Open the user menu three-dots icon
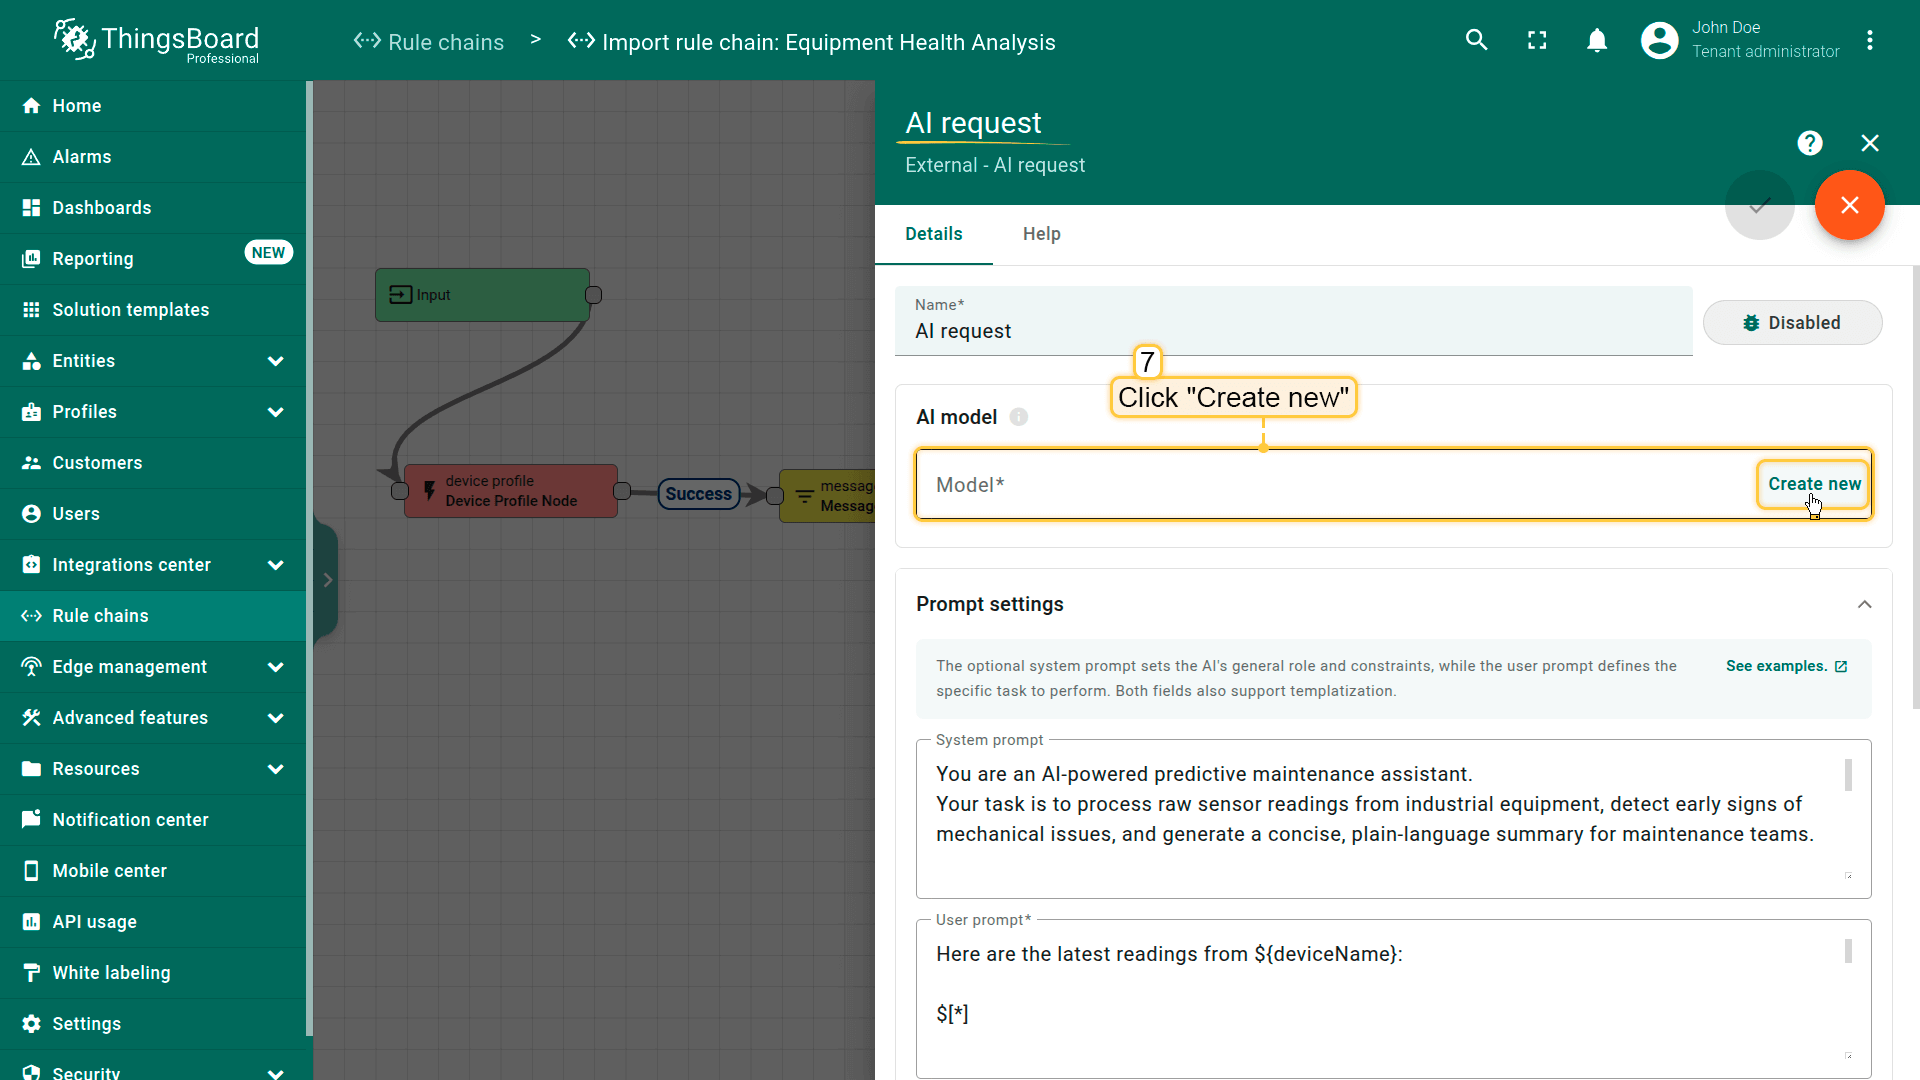 tap(1869, 40)
